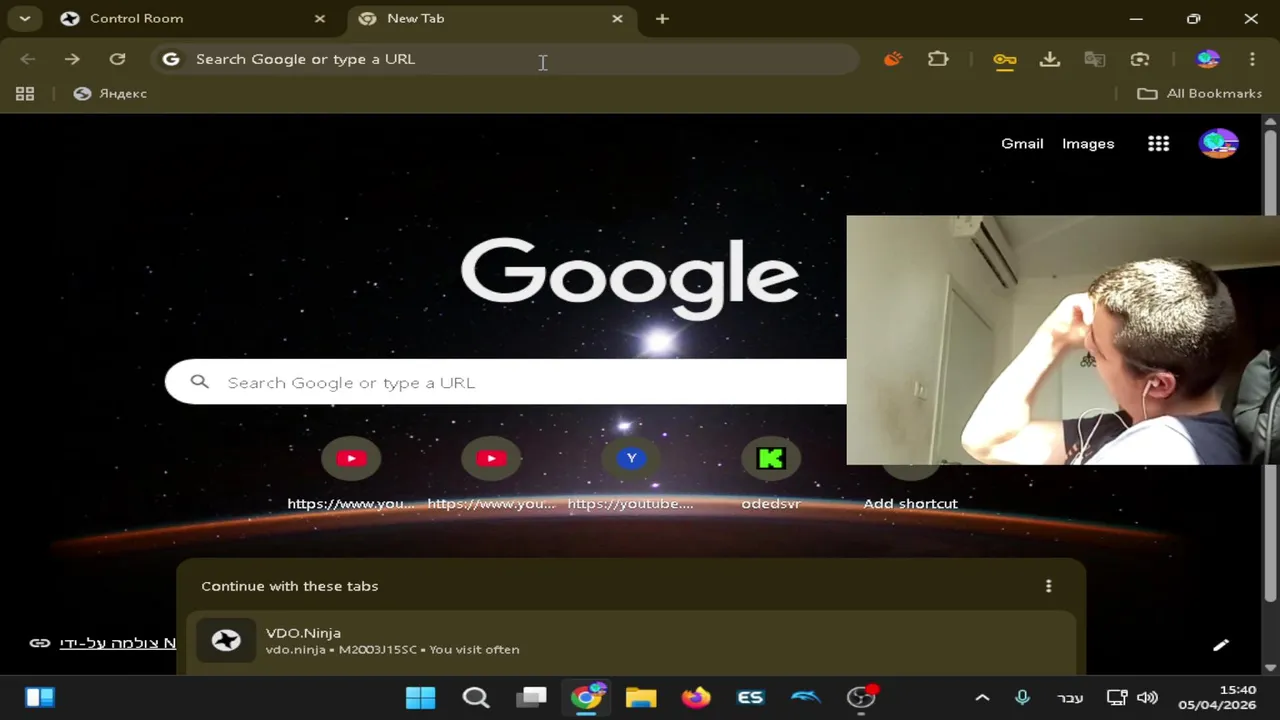Click the magnifier icon in search box
This screenshot has width=1280, height=720.
pos(199,382)
